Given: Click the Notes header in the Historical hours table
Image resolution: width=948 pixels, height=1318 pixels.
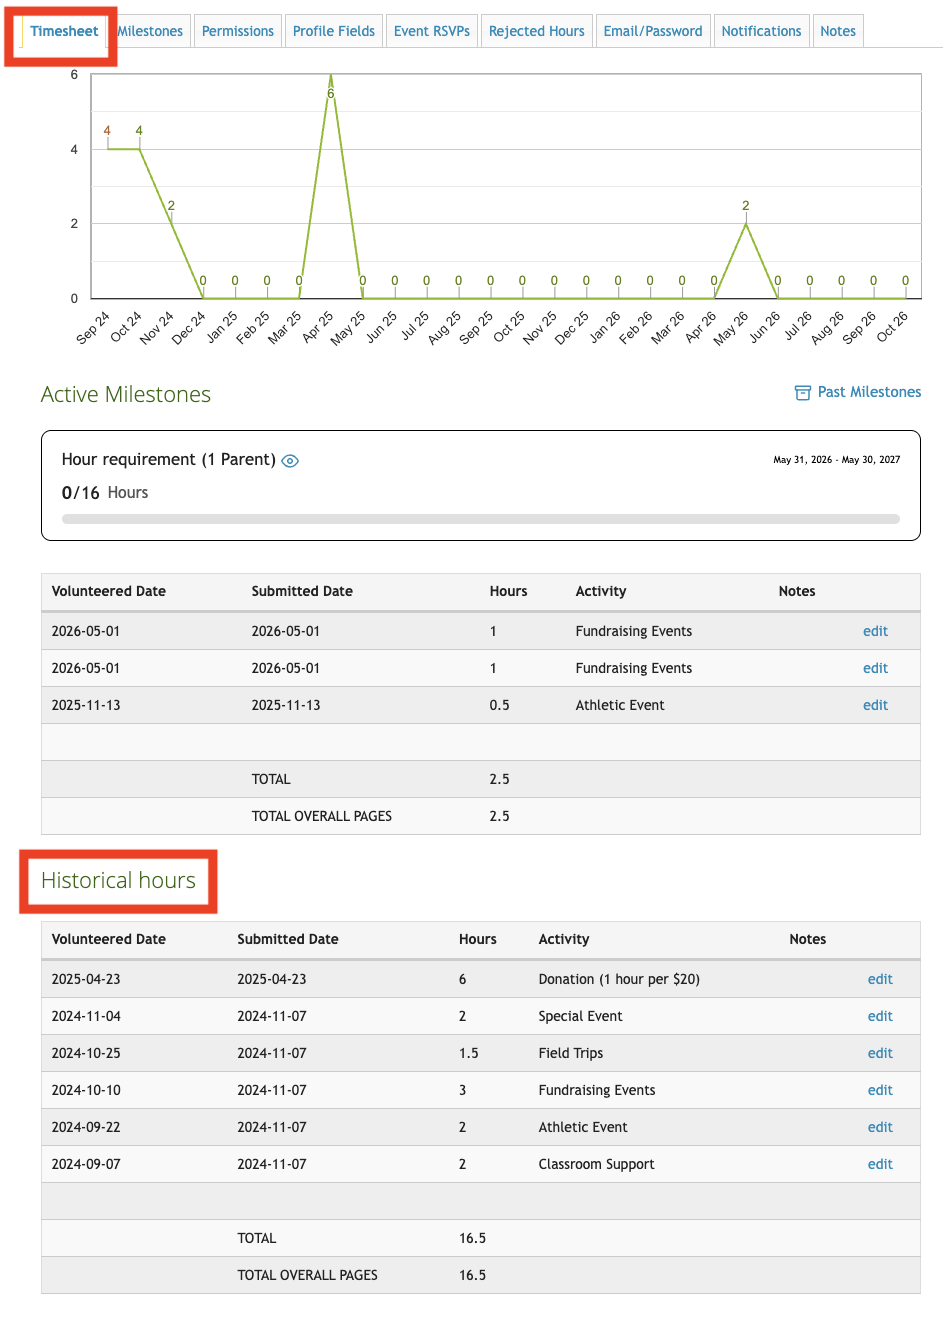Looking at the screenshot, I should [x=807, y=939].
